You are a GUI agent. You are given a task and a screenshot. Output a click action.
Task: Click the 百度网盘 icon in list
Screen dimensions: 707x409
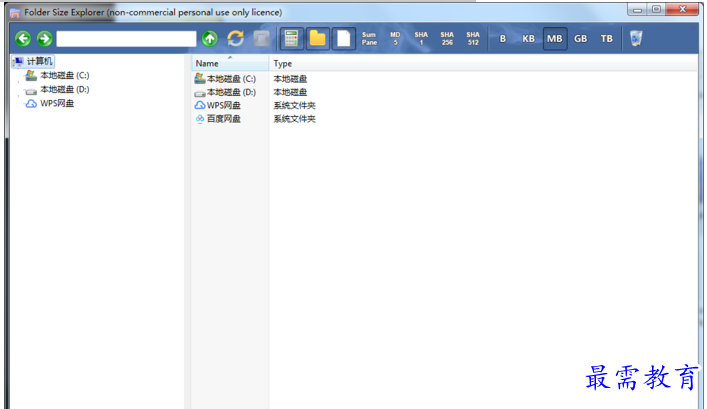coord(200,119)
